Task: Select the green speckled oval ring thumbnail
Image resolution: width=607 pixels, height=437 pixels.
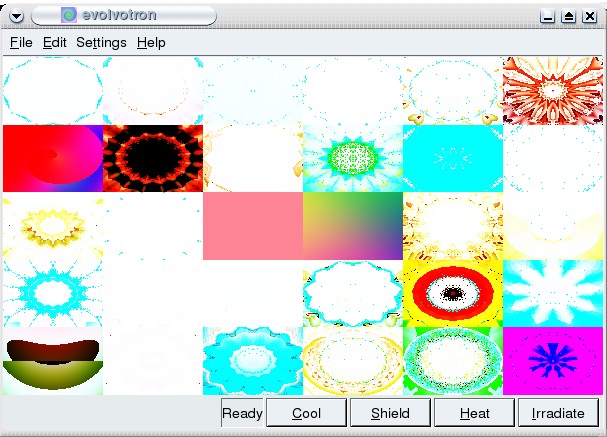Action: point(453,361)
